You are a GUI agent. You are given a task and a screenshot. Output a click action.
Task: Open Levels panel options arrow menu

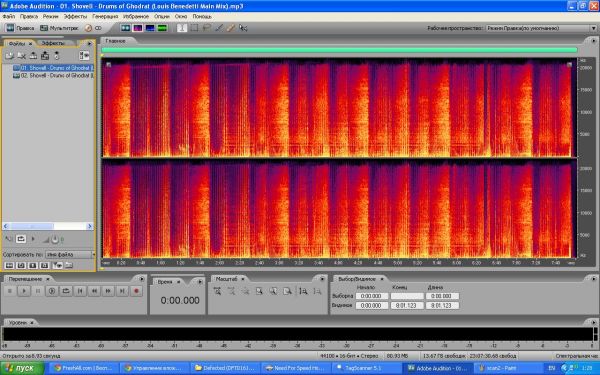coord(593,323)
